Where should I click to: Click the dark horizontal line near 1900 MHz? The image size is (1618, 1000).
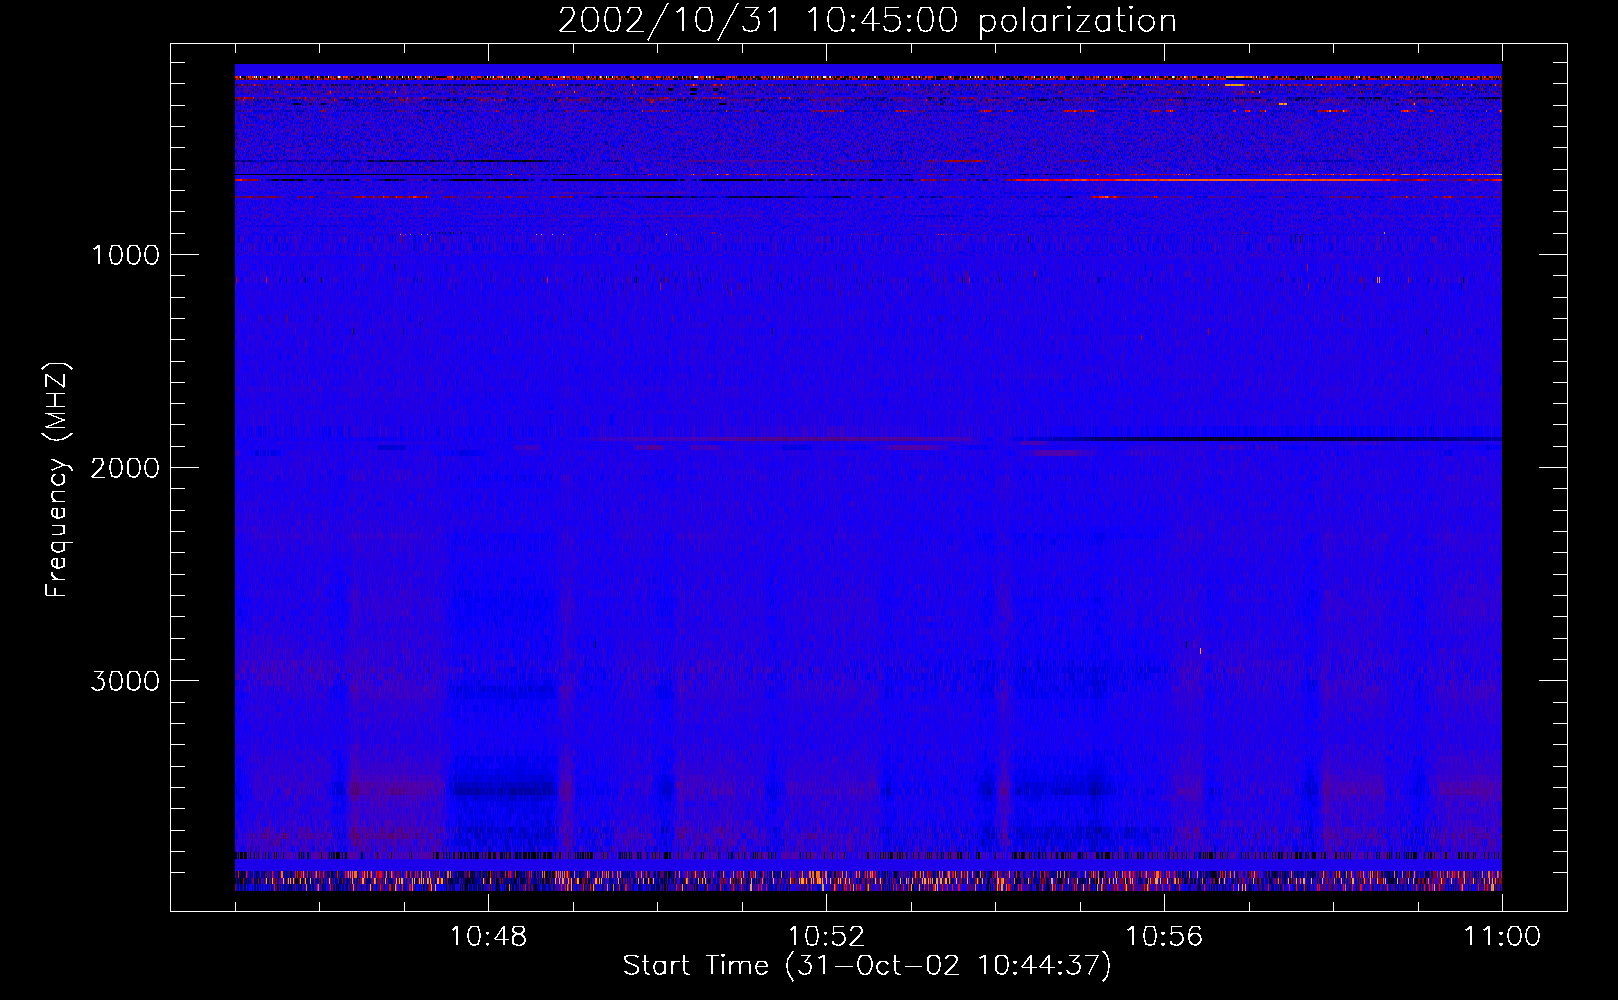pos(1260,439)
